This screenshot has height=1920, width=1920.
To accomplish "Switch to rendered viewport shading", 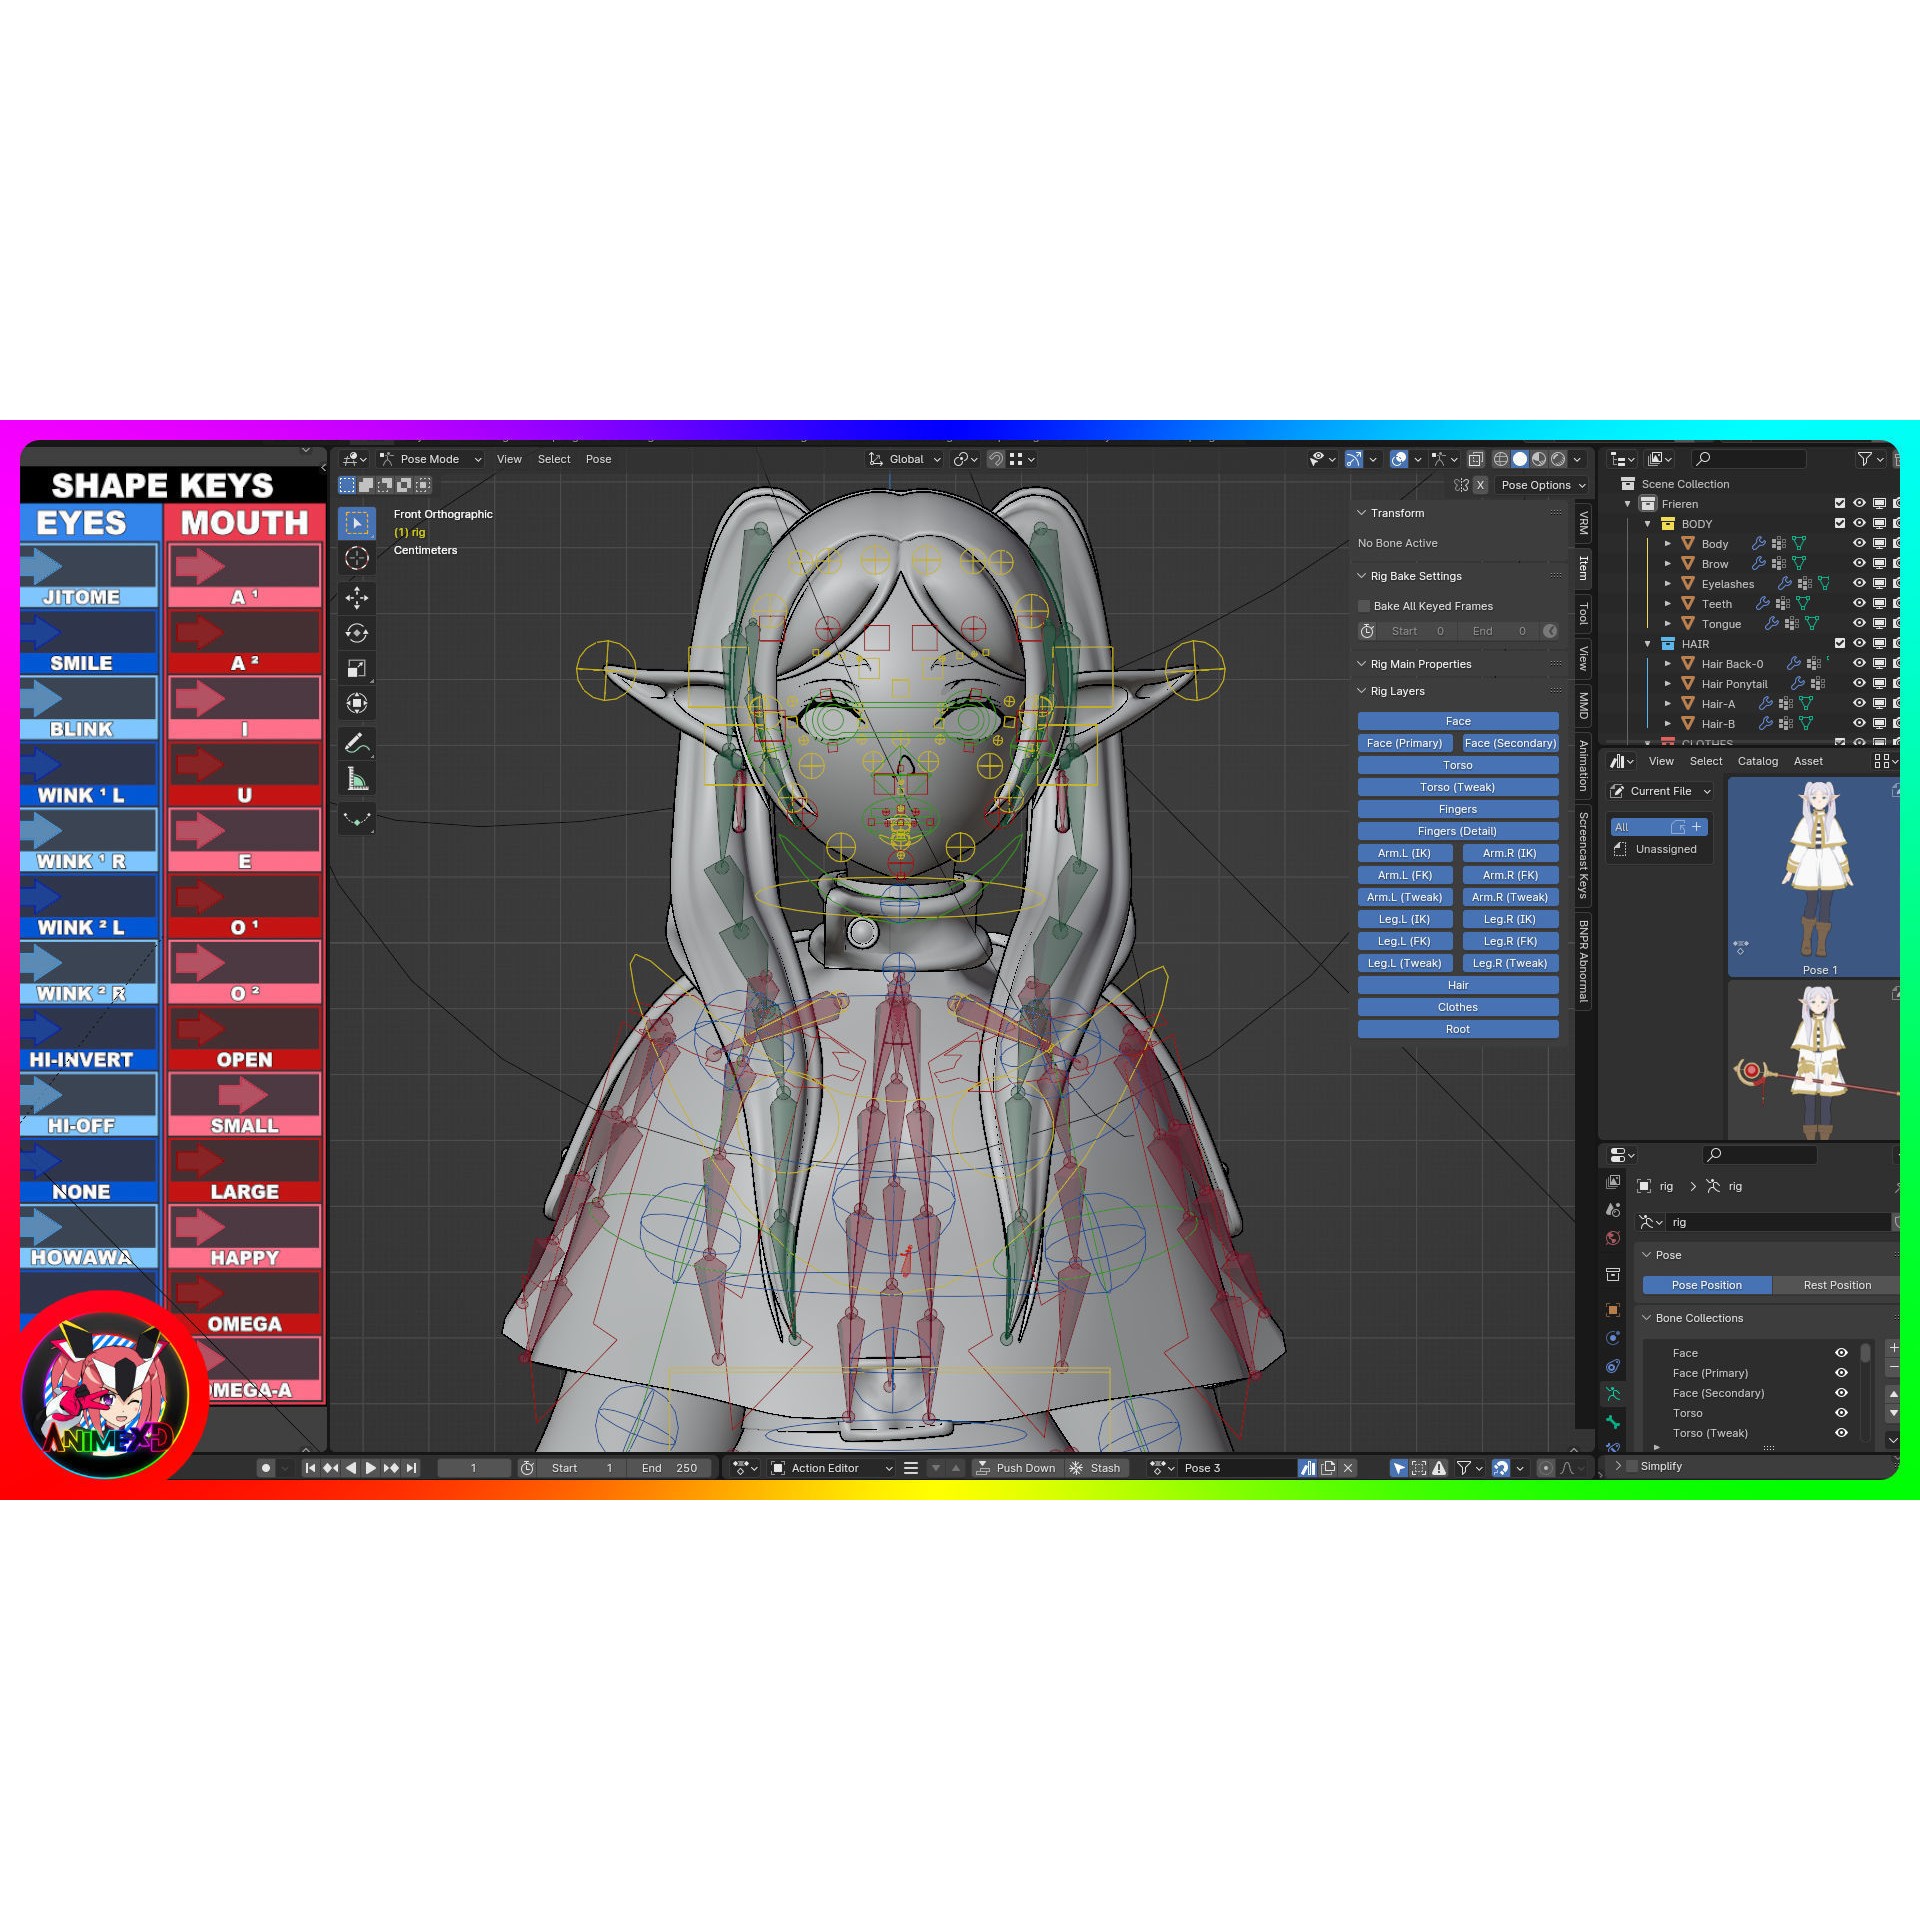I will [x=1558, y=459].
